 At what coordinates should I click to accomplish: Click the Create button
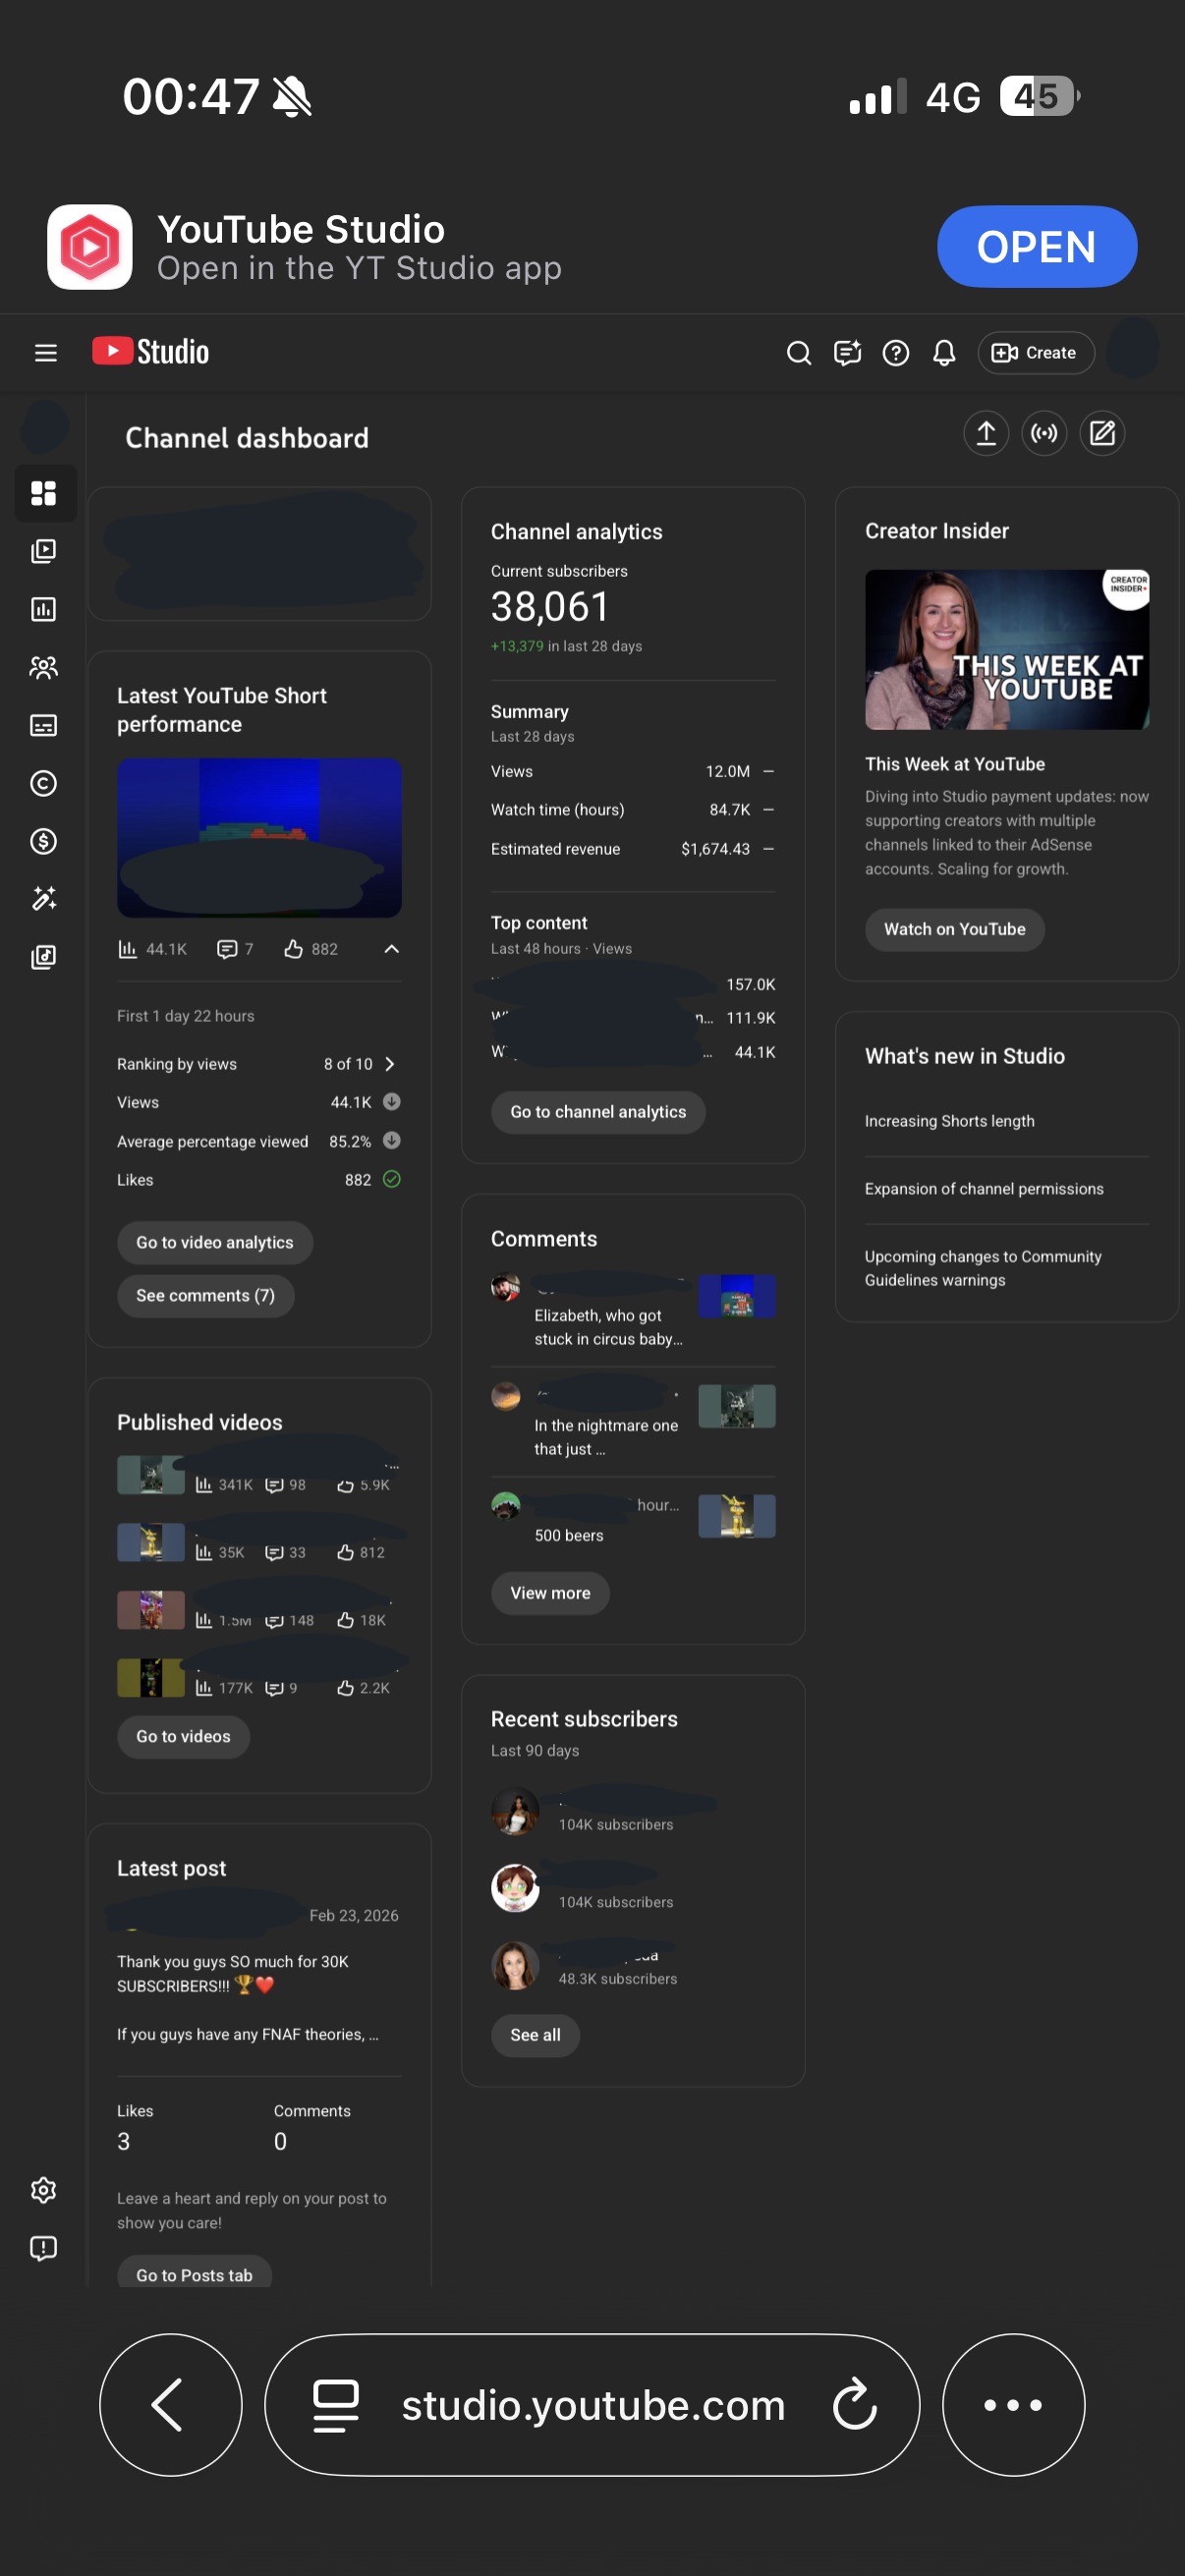(x=1035, y=352)
